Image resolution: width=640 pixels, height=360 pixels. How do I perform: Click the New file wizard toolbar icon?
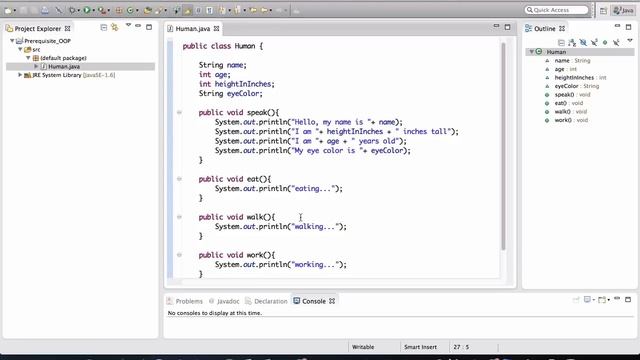8,10
